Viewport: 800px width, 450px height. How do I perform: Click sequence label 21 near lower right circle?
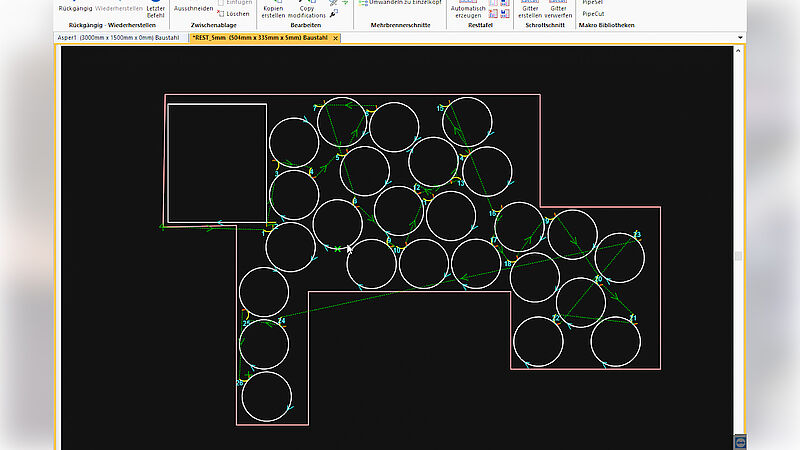[633, 318]
